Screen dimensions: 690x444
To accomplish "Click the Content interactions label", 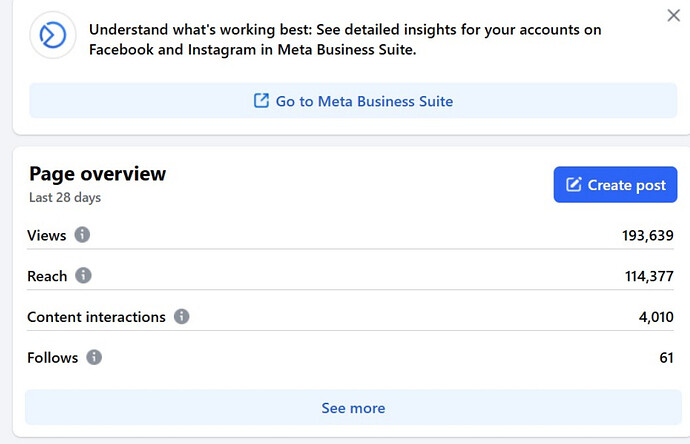I will tap(96, 317).
